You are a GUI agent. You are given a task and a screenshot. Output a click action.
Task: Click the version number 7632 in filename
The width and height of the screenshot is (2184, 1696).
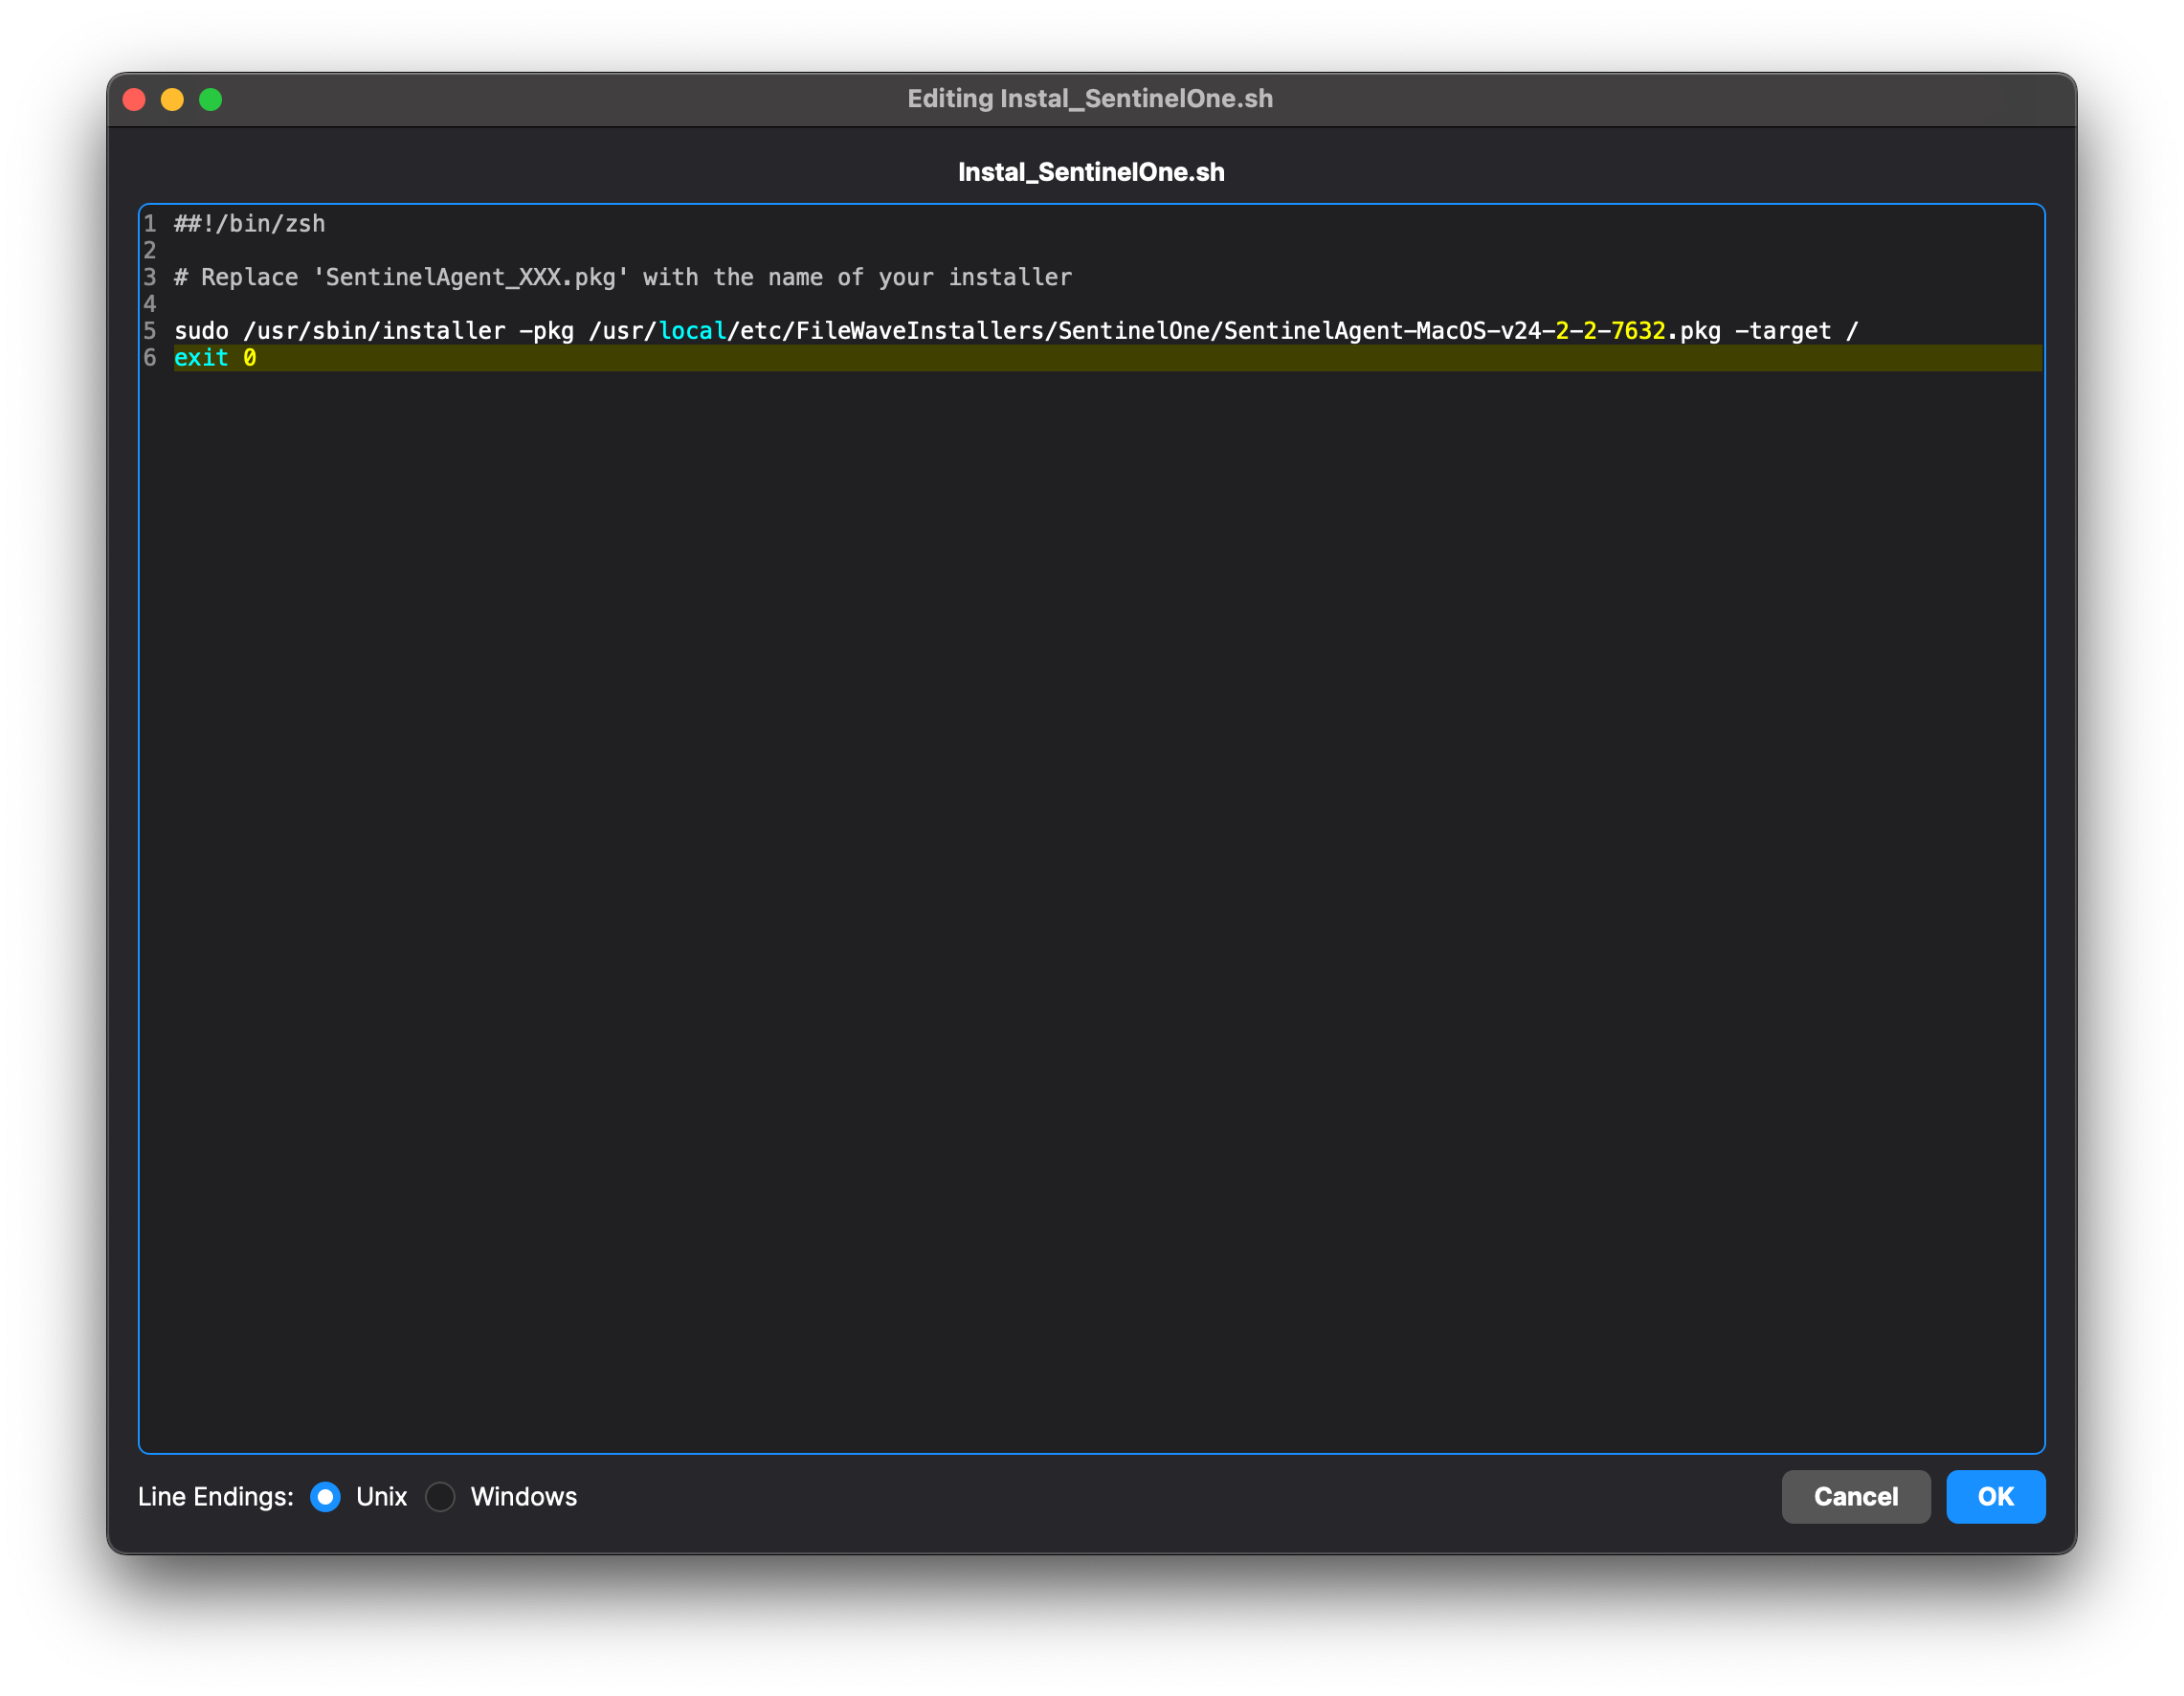coord(1638,331)
